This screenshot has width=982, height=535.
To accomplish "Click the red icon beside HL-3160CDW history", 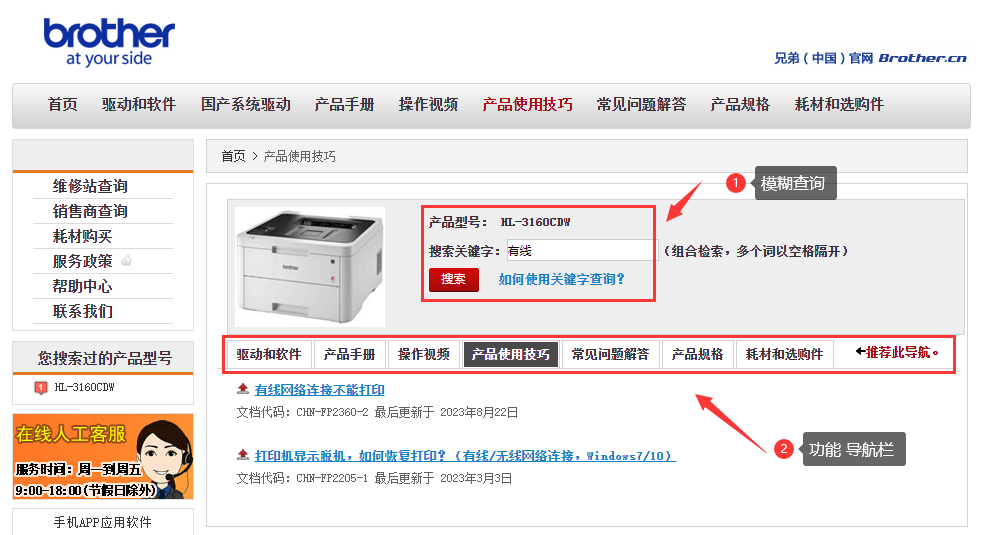I will (41, 388).
